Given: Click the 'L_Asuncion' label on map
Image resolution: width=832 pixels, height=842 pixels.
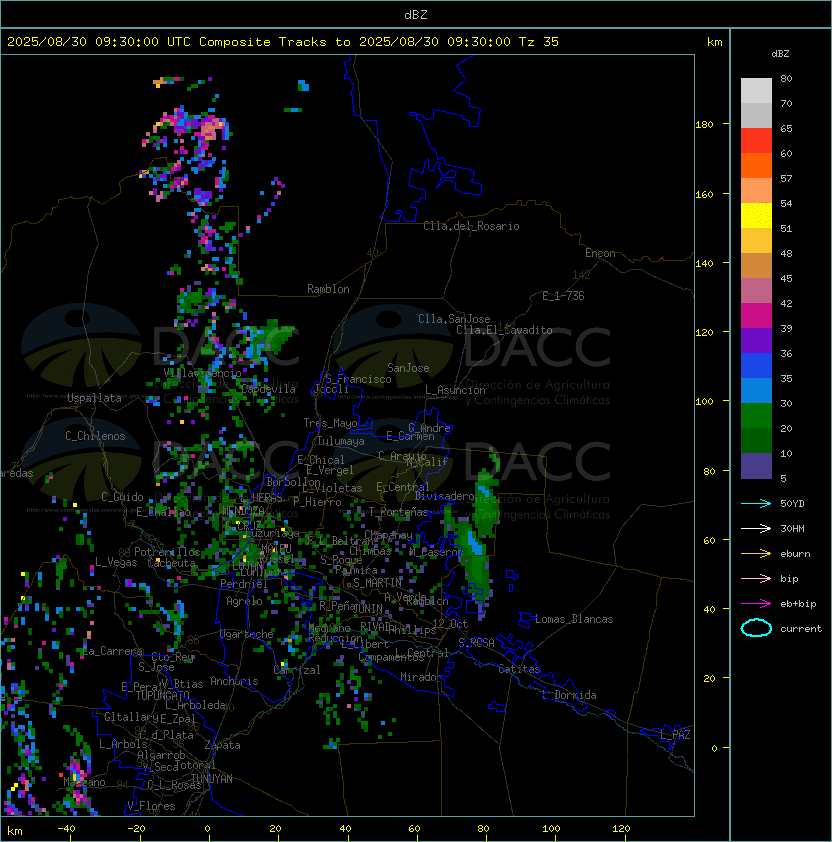Looking at the screenshot, I should (x=455, y=390).
